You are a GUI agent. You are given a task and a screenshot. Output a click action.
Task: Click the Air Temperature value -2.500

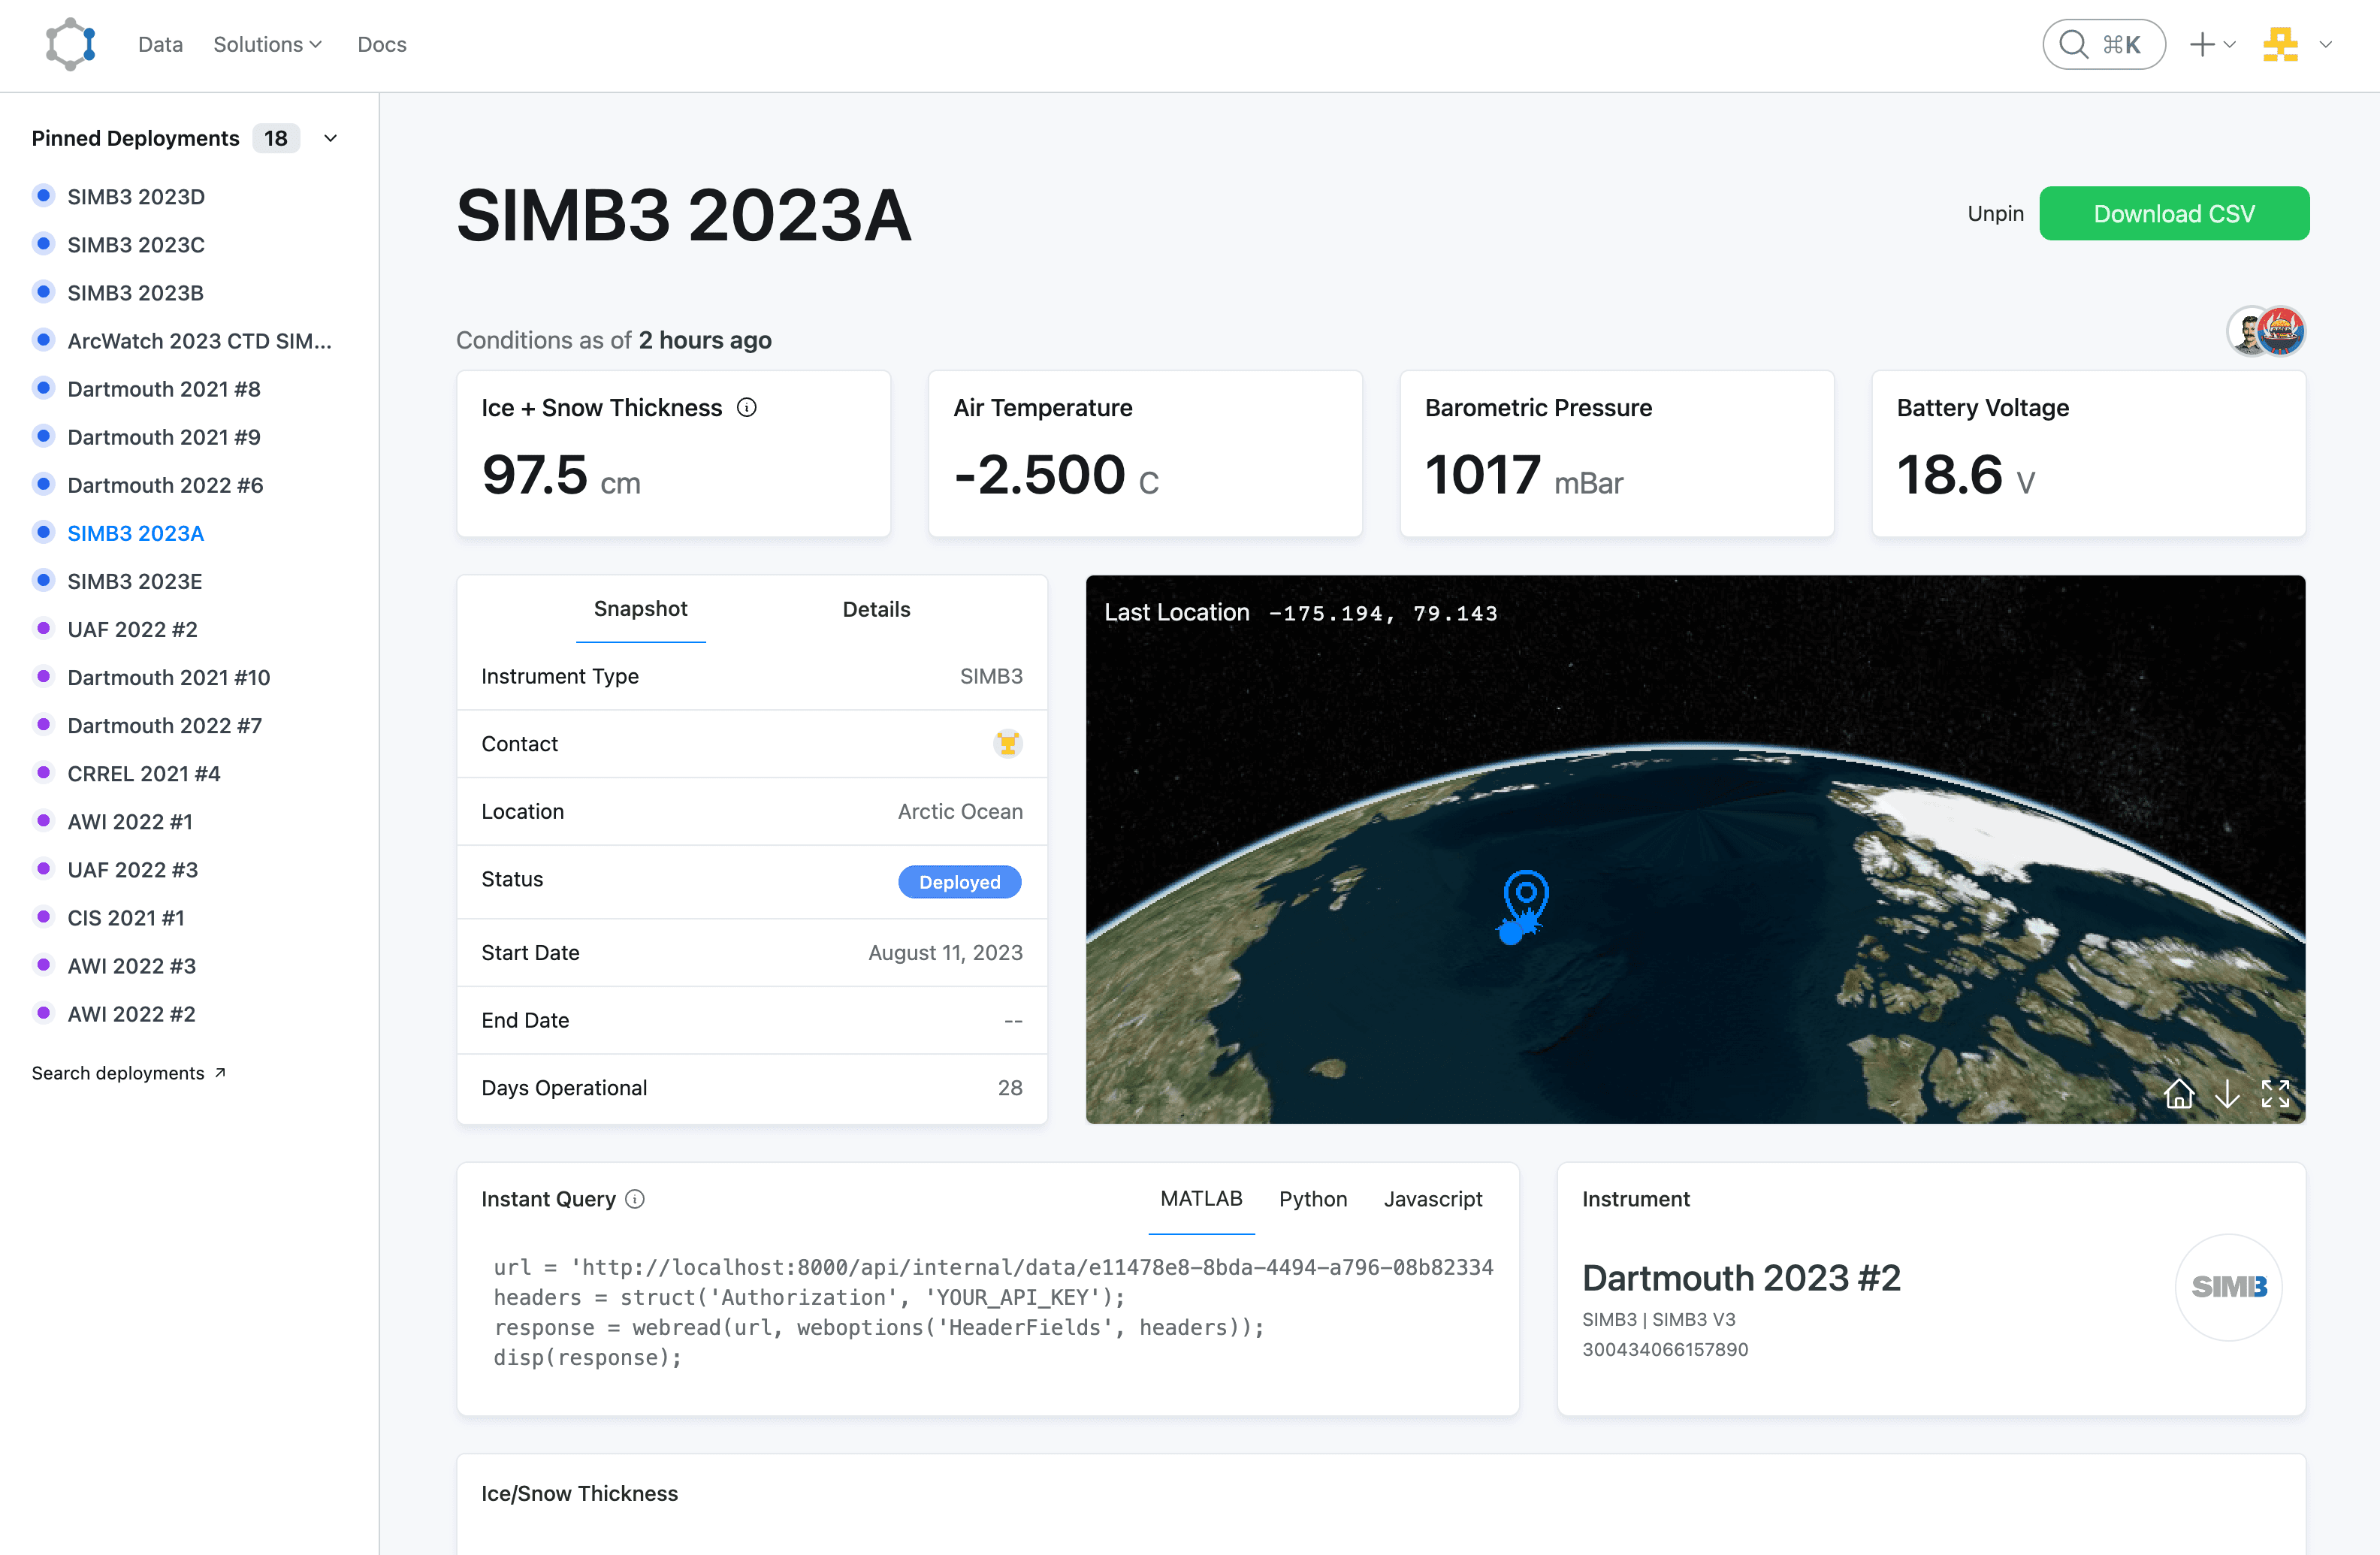pos(1040,474)
